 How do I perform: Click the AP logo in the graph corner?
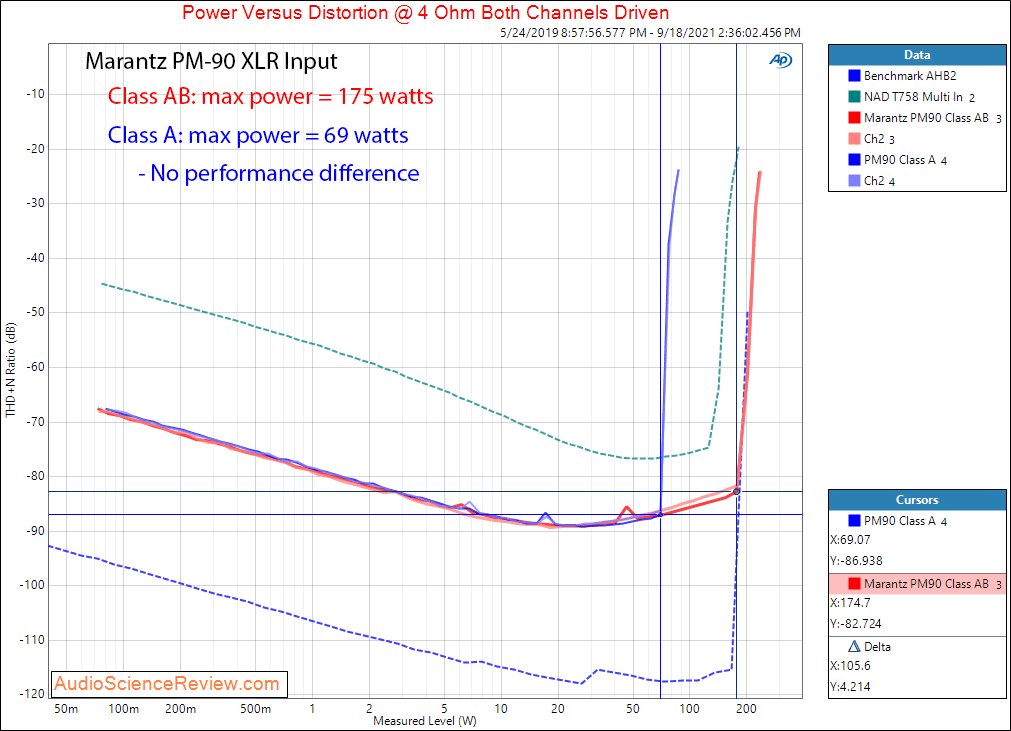[780, 60]
